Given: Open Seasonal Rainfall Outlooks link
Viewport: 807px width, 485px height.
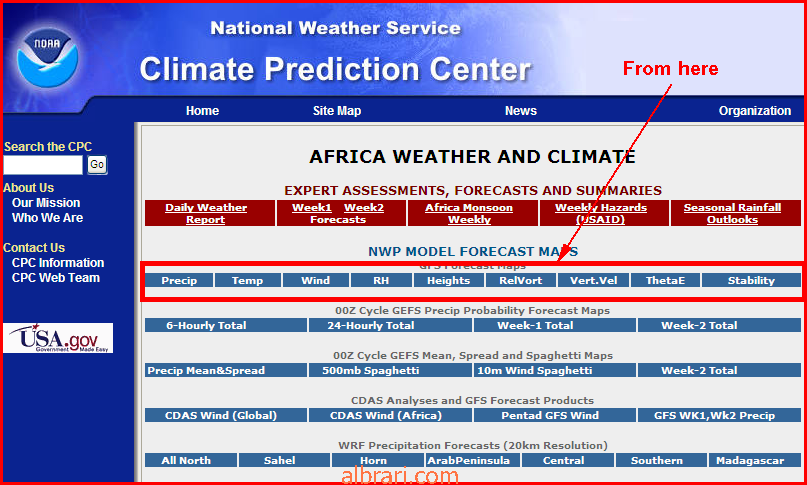Looking at the screenshot, I should coord(732,214).
